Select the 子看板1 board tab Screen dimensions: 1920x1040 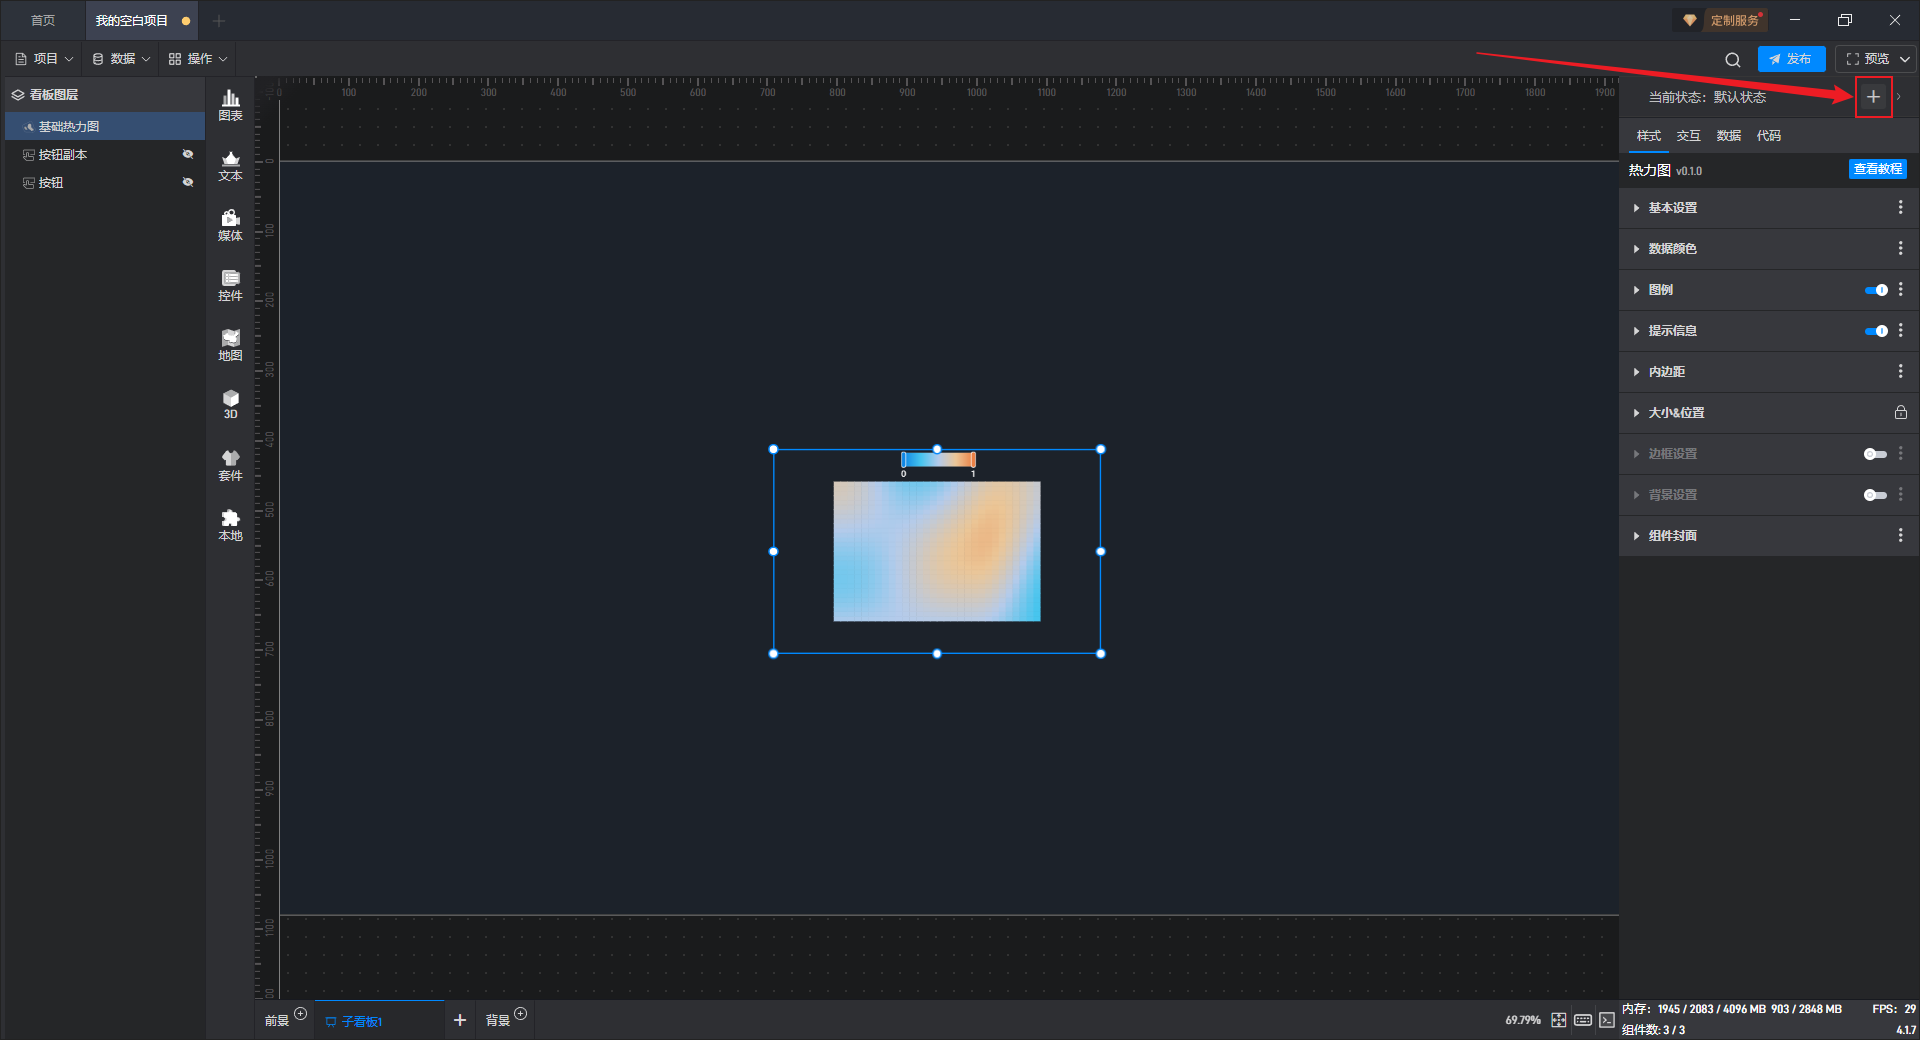click(380, 1021)
